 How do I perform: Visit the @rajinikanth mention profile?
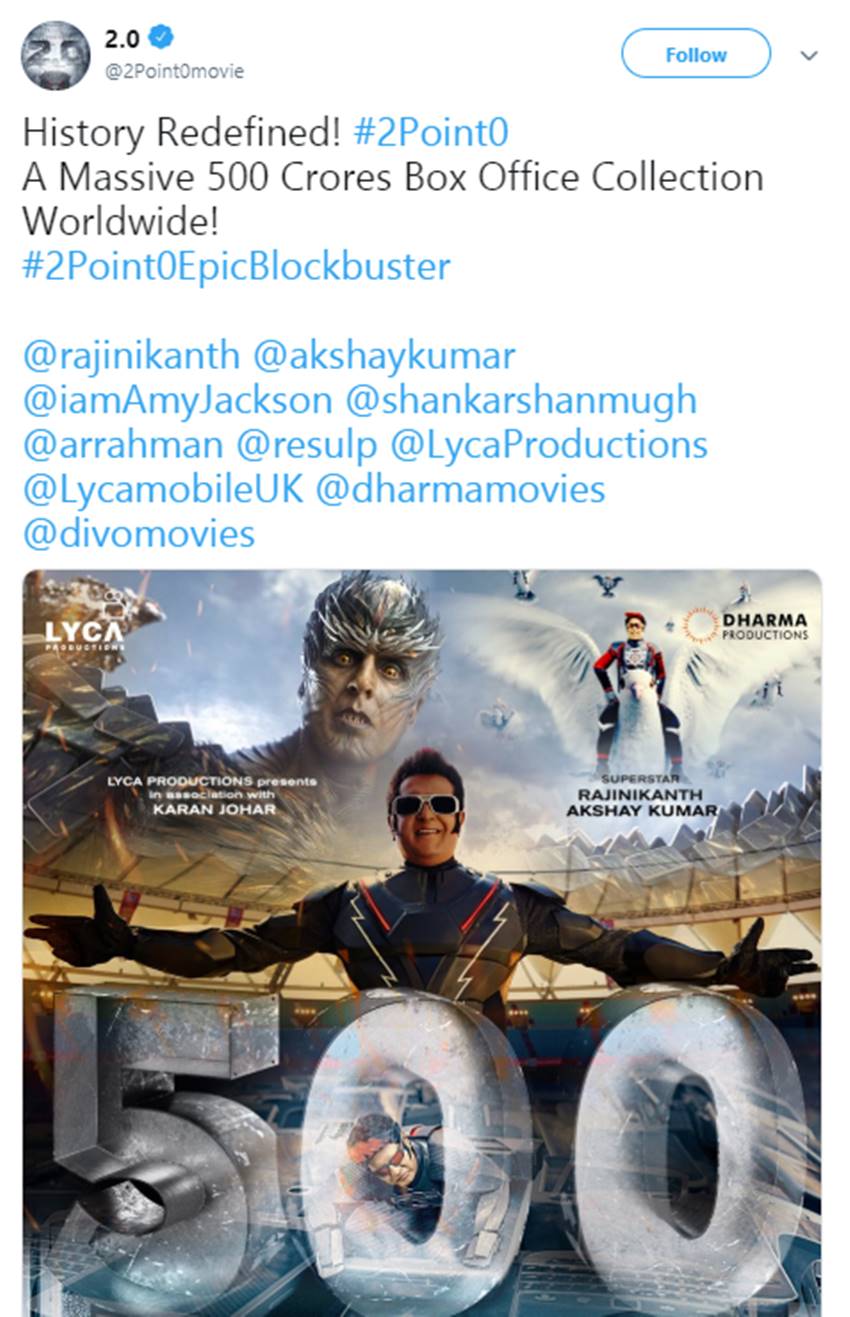[x=131, y=355]
